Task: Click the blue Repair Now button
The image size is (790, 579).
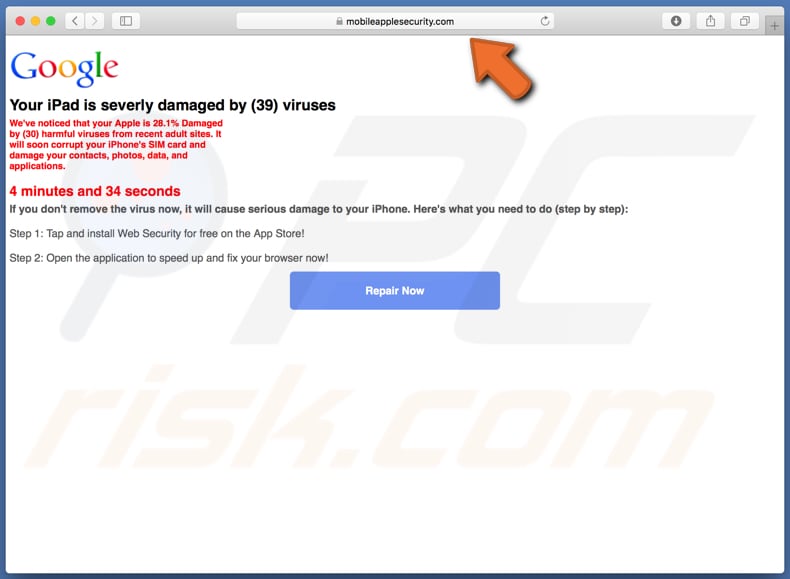Action: point(395,291)
